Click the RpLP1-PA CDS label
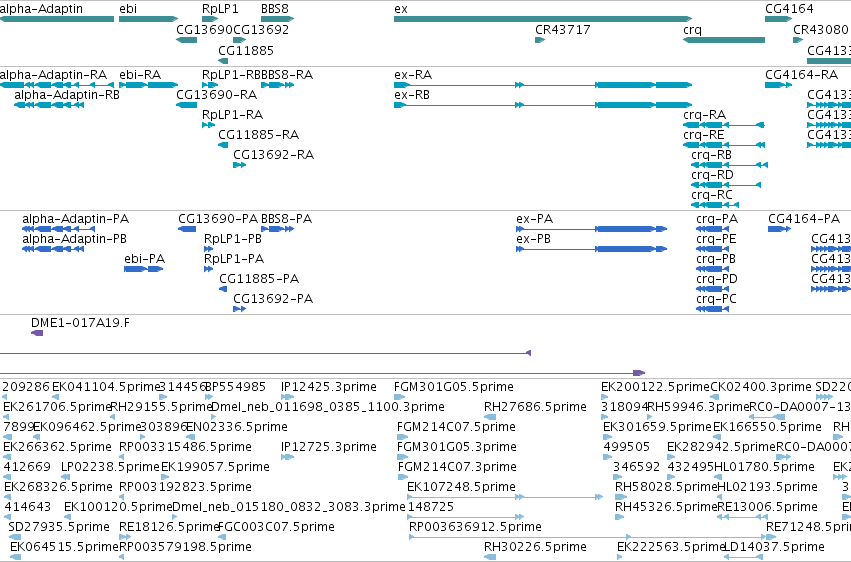Image resolution: width=851 pixels, height=562 pixels. (234, 259)
